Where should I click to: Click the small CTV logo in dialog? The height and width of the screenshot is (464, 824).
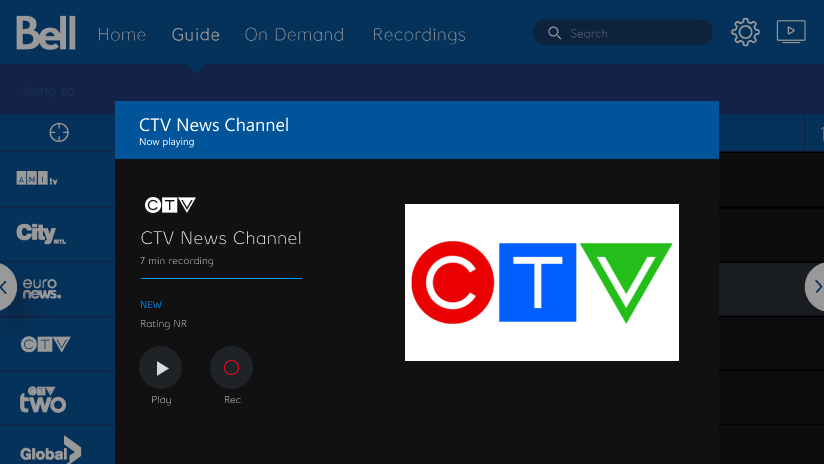click(170, 205)
